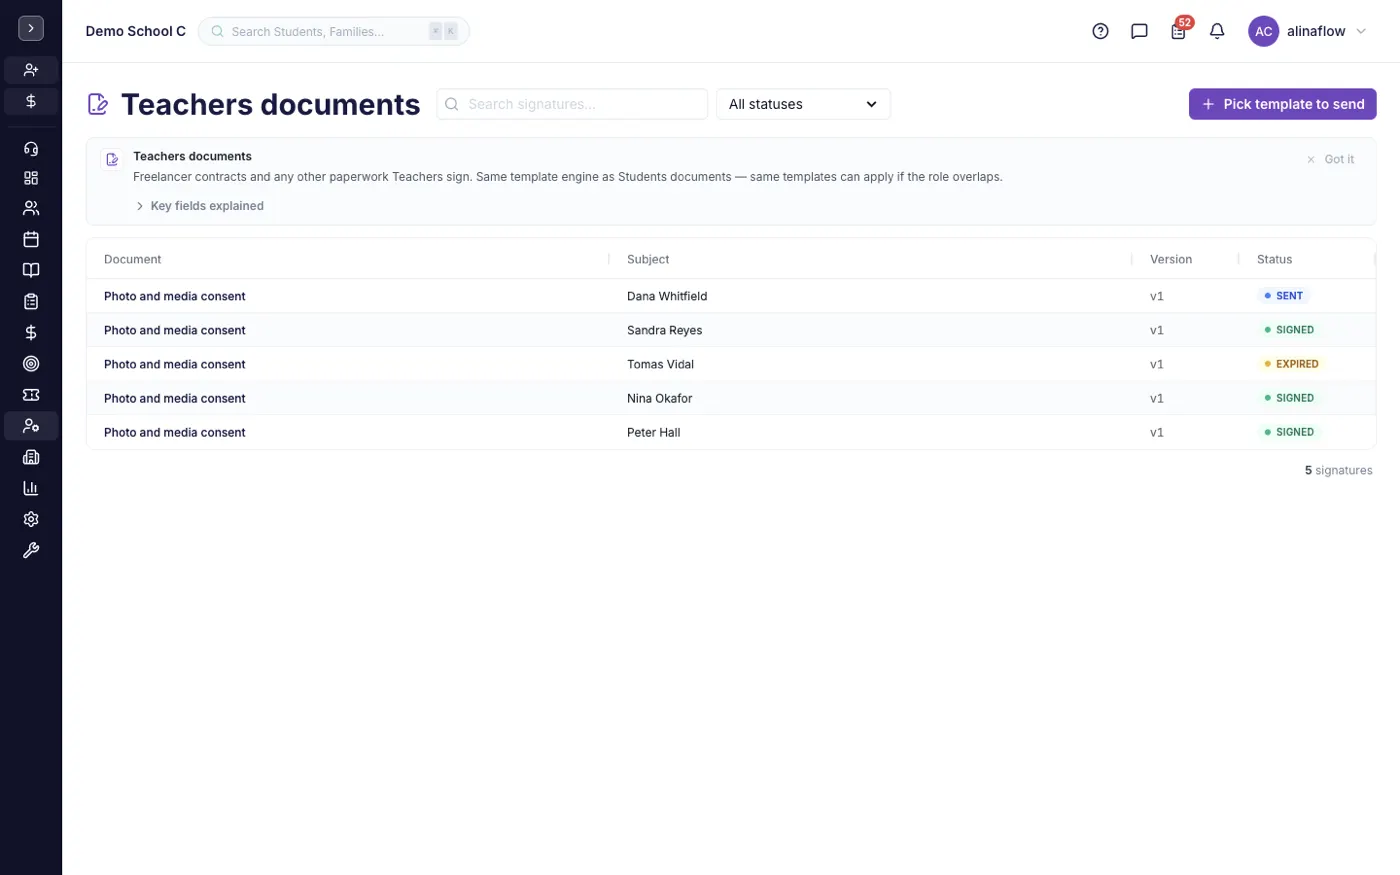Click subject Nina Okafor

659,398
